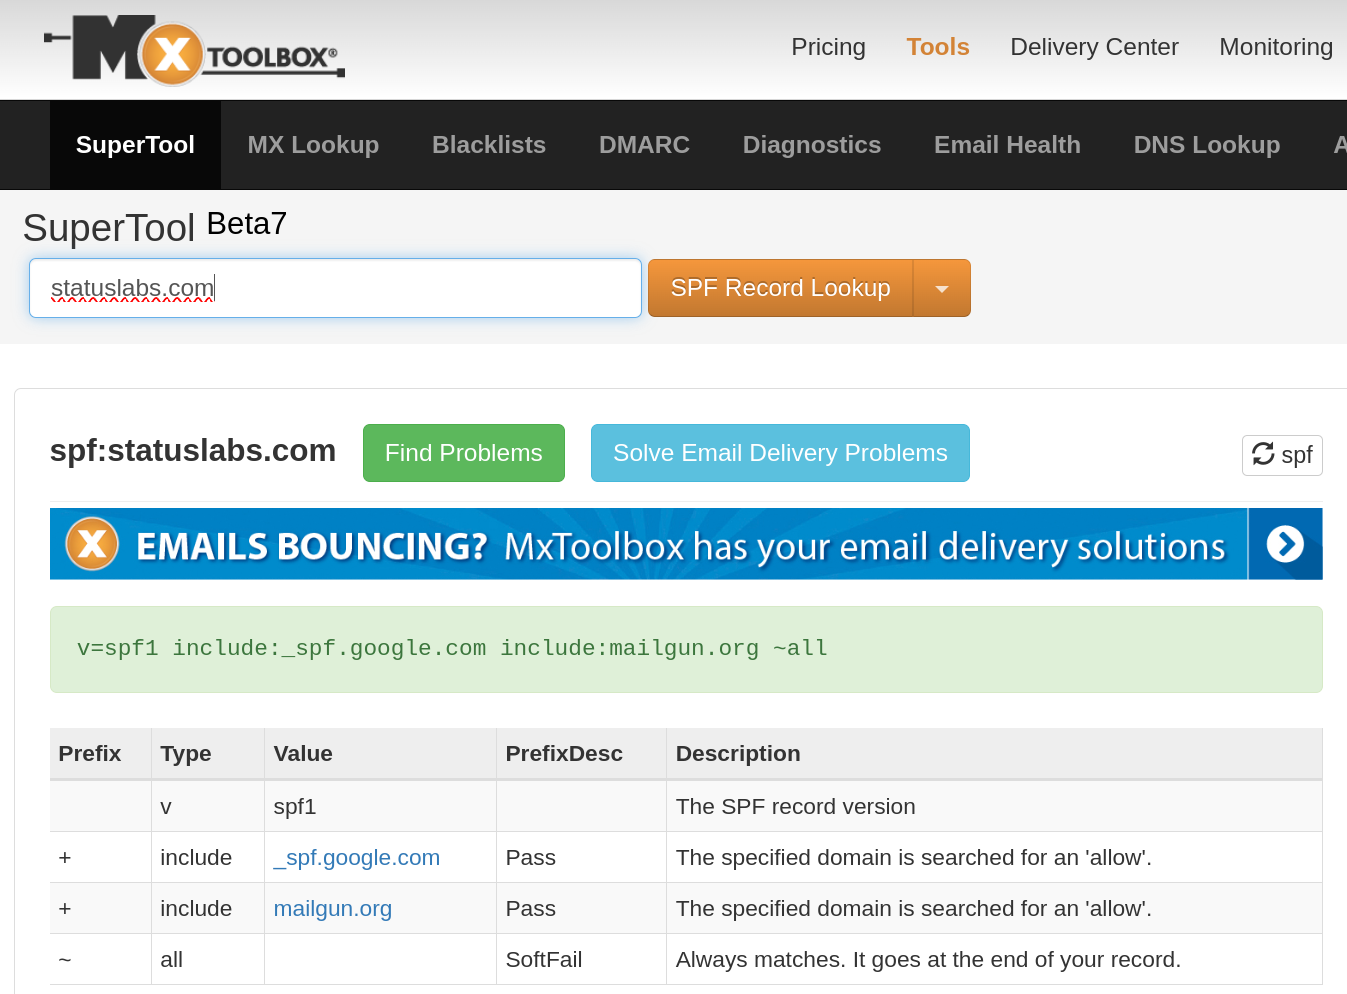Switch to MX Lookup tab
Viewport: 1347px width, 994px height.
pos(313,145)
